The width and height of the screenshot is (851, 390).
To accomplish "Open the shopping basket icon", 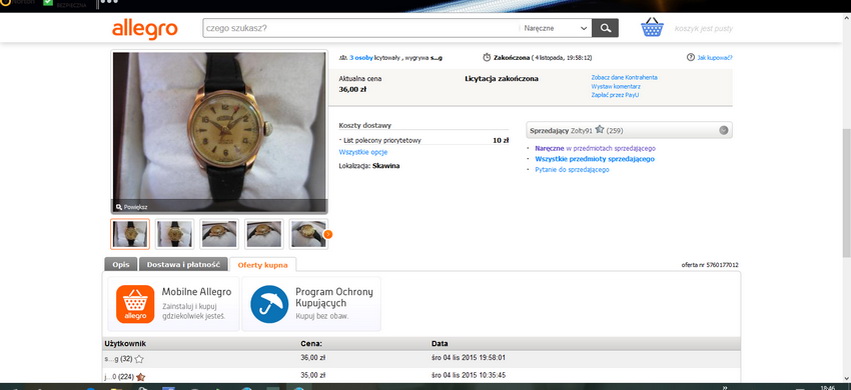I will pyautogui.click(x=652, y=27).
